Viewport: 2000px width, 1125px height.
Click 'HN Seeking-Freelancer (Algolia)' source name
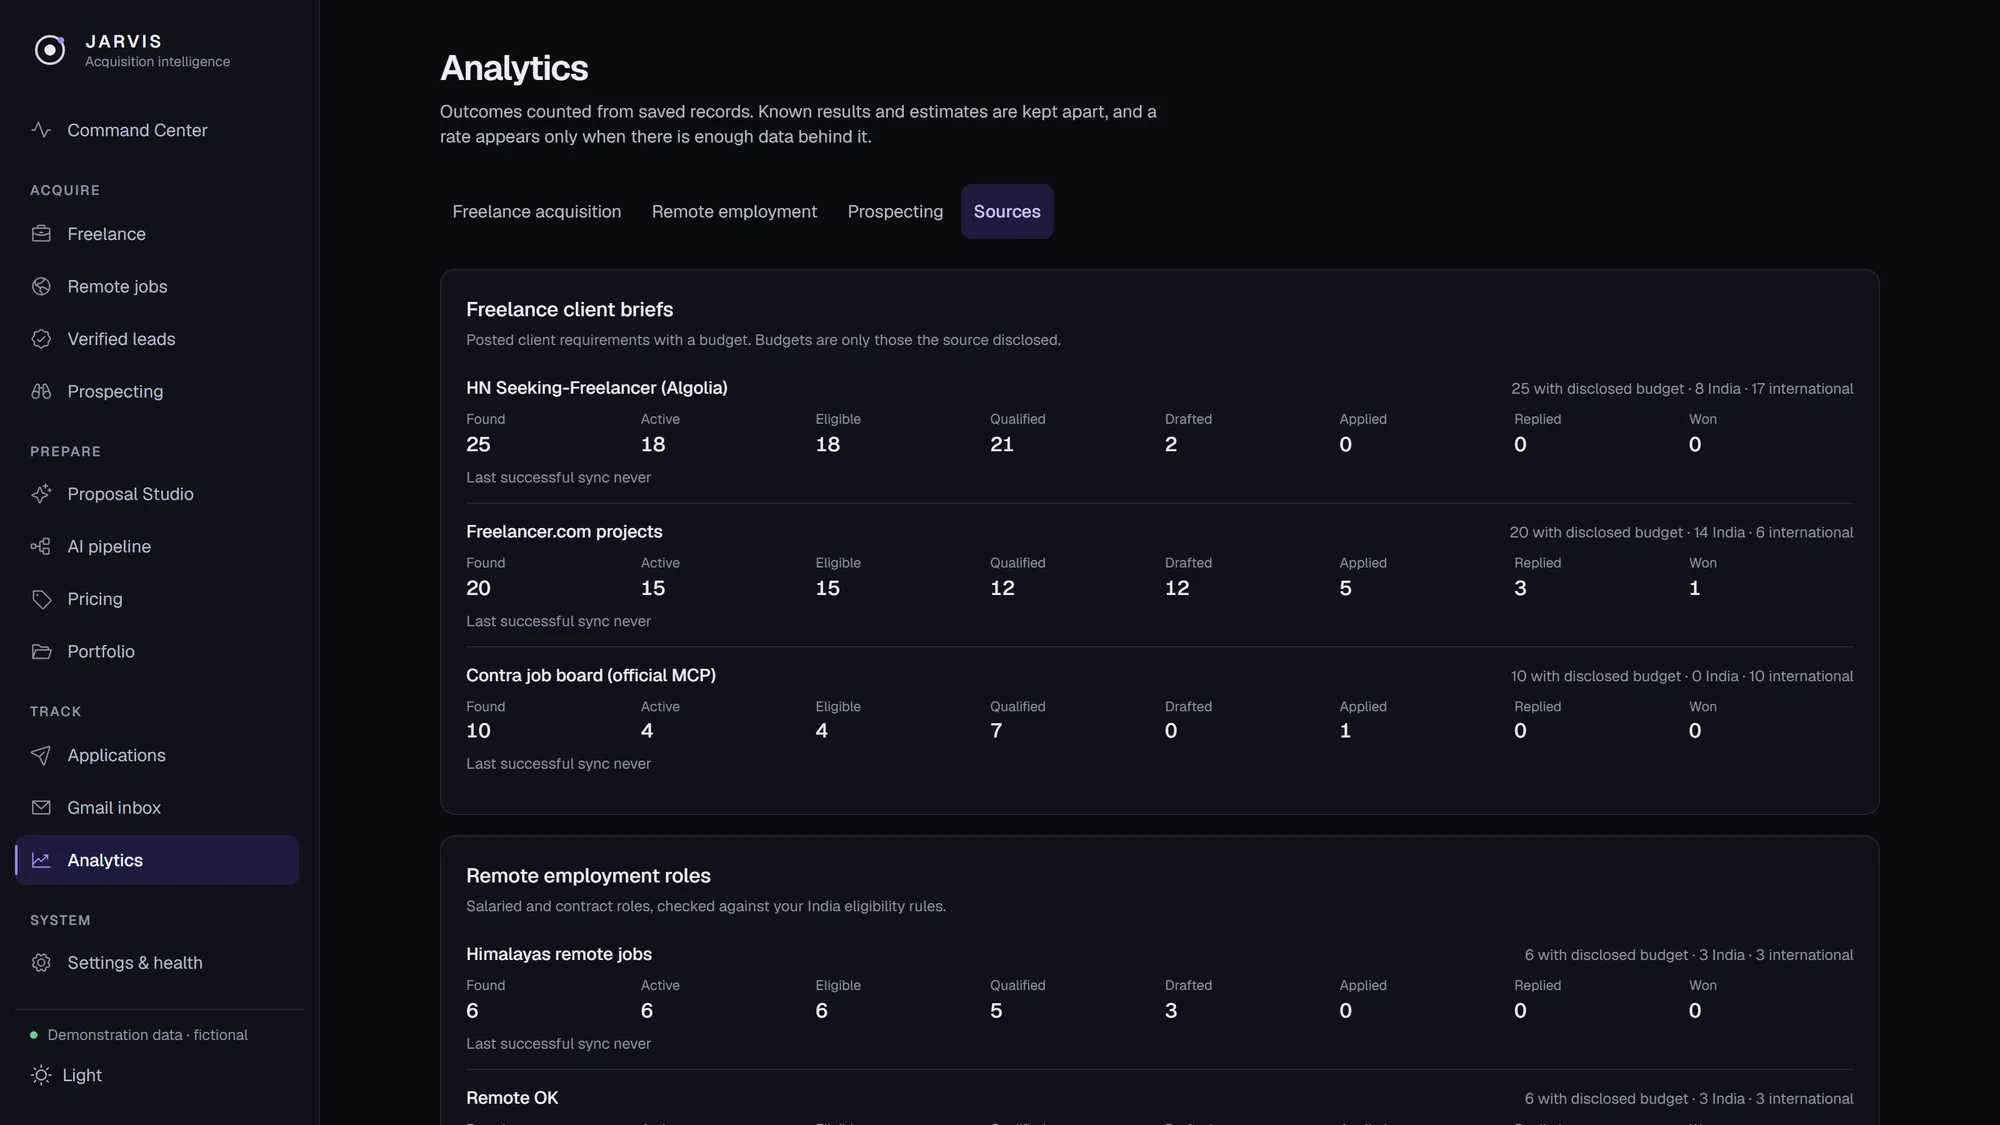[x=597, y=387]
